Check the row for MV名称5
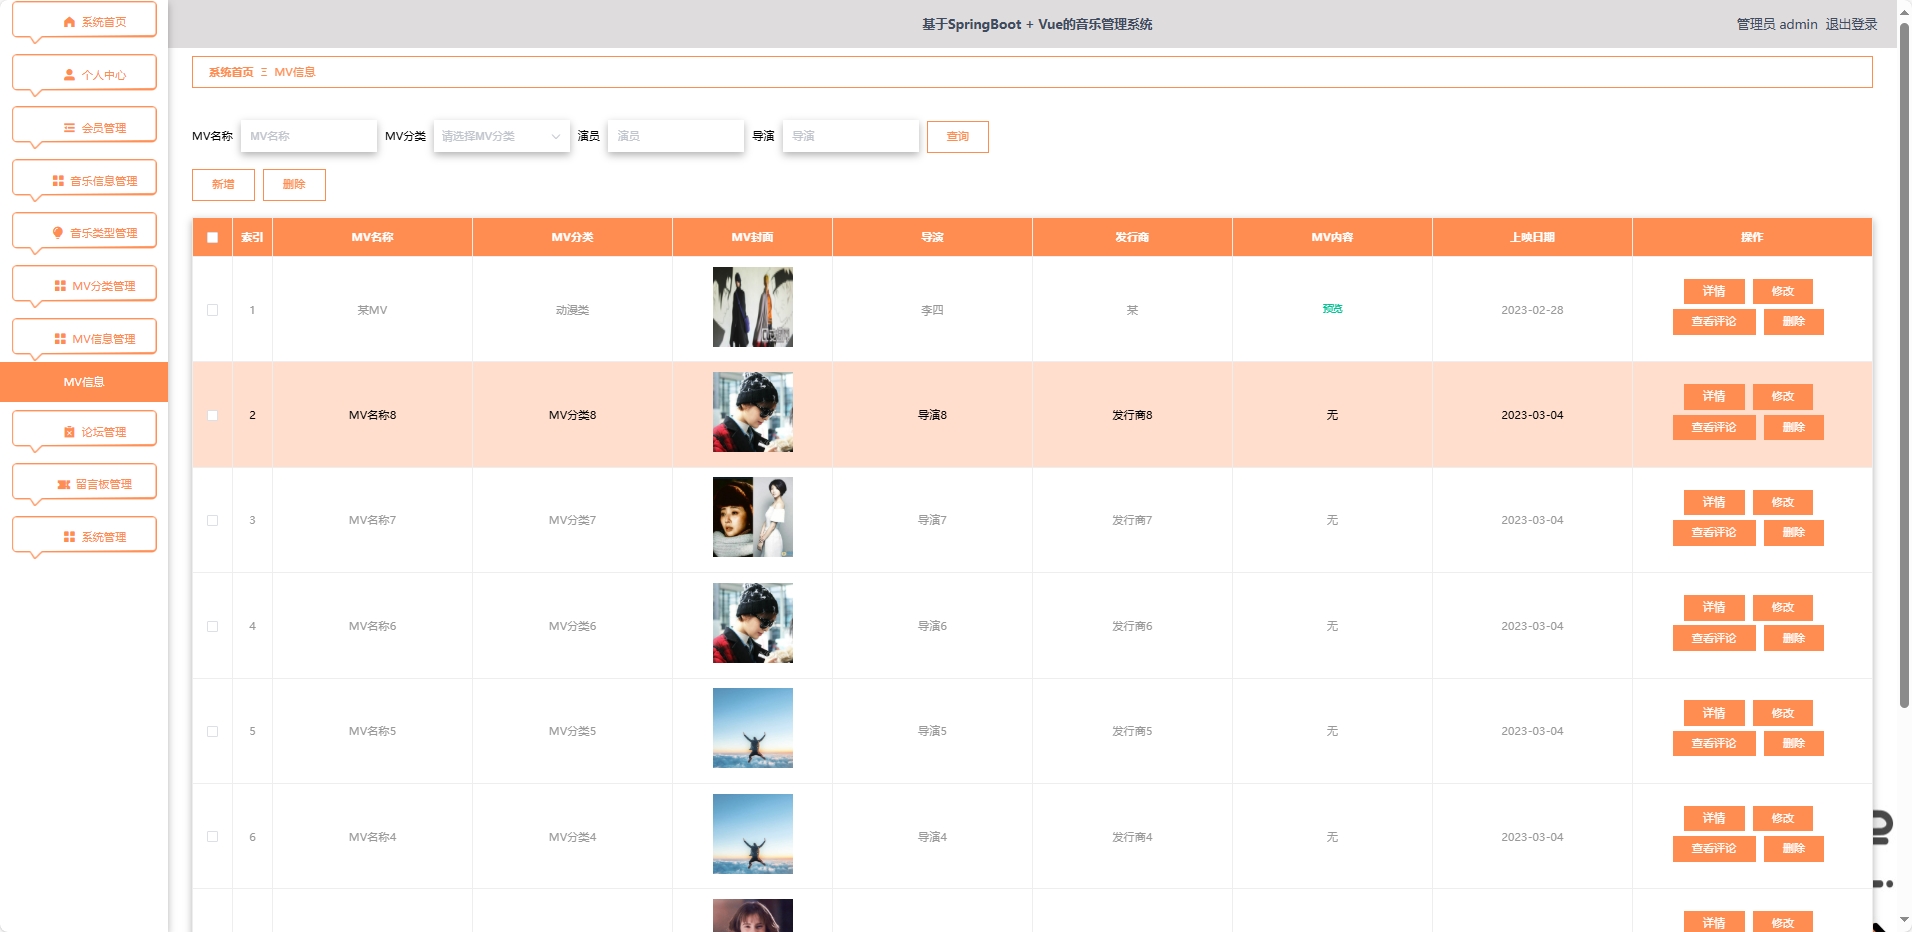The height and width of the screenshot is (932, 1912). [x=212, y=731]
